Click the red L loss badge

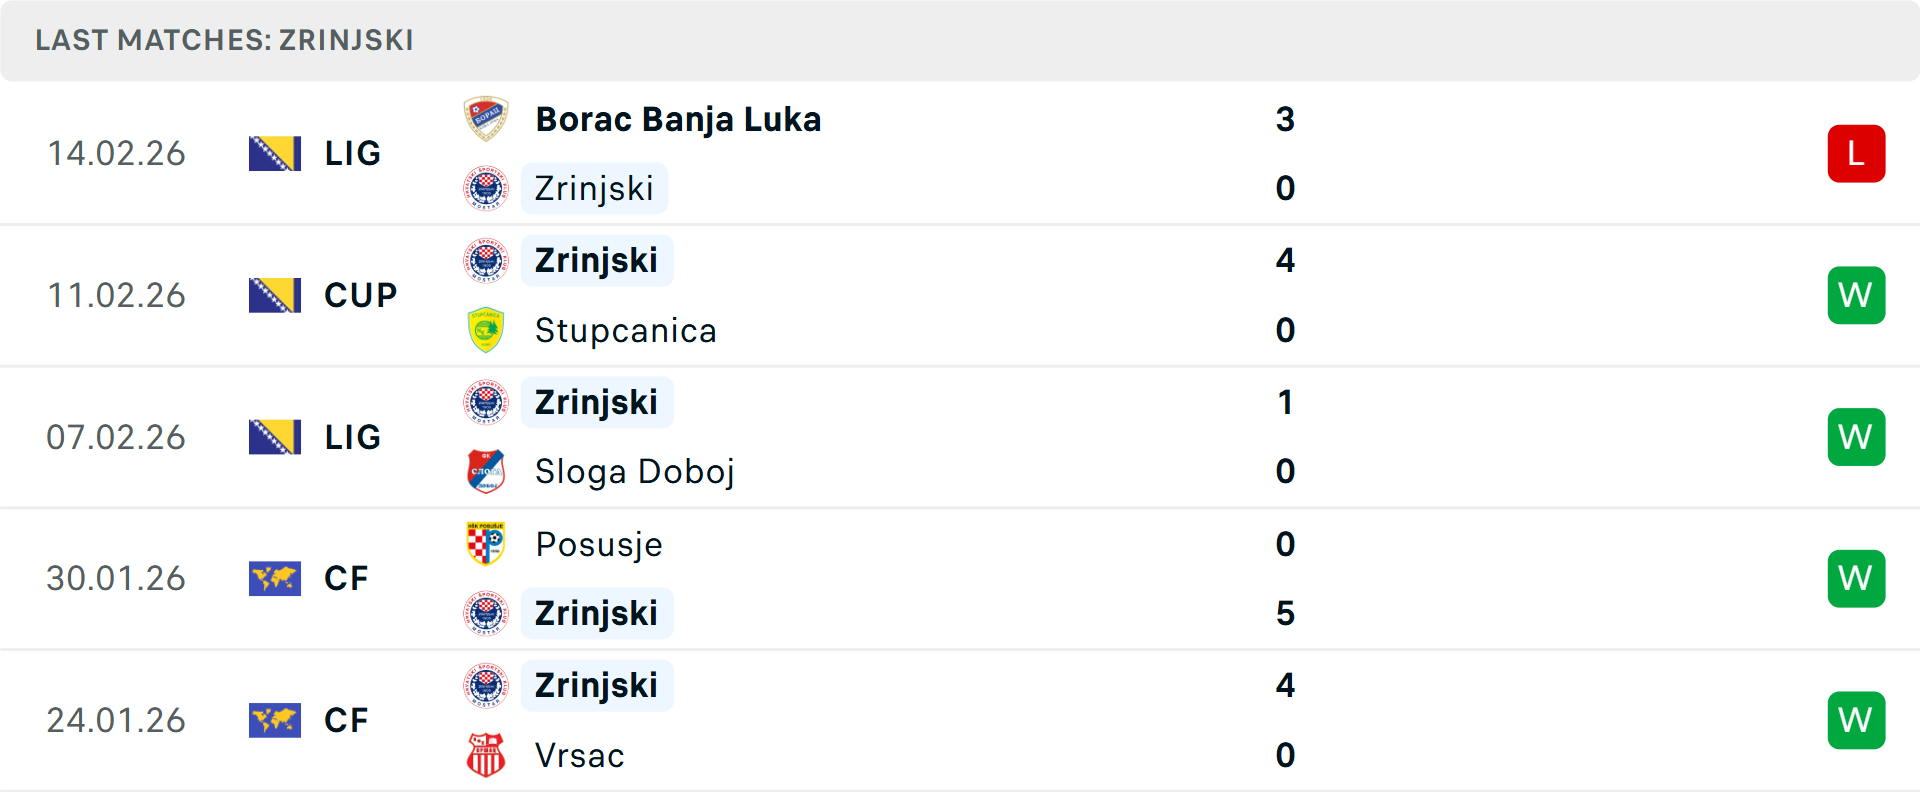[x=1856, y=154]
